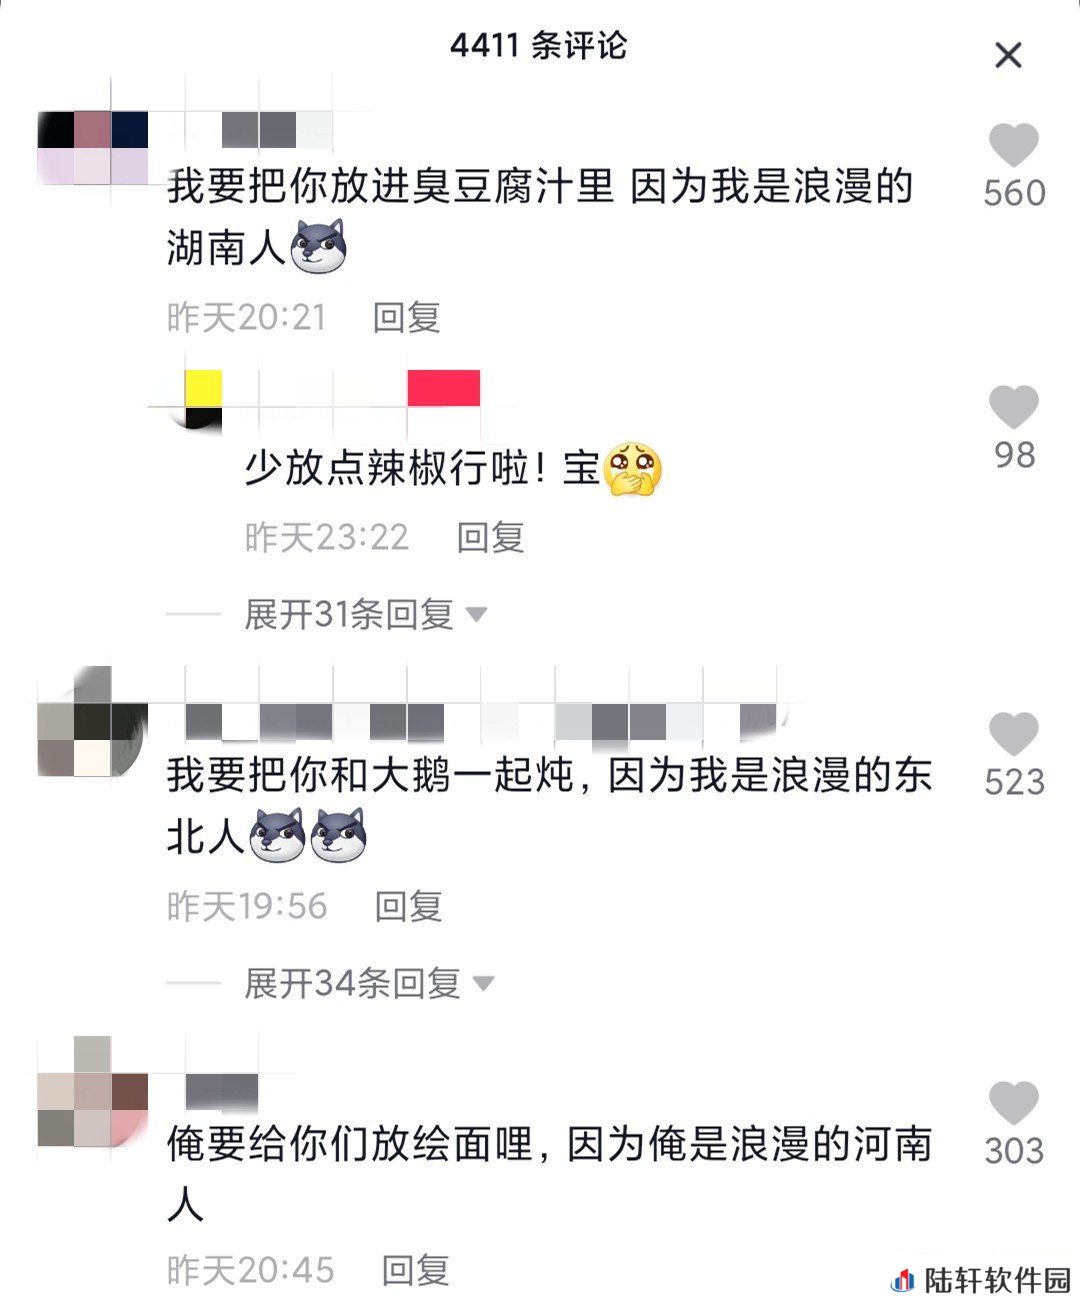Open avatar of the Henan commenter
The height and width of the screenshot is (1305, 1080).
click(x=92, y=1092)
